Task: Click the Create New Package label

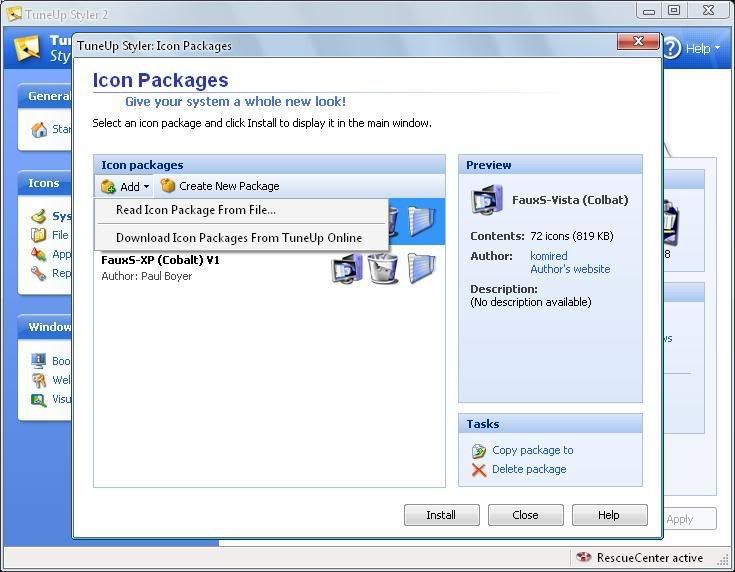Action: pyautogui.click(x=229, y=186)
